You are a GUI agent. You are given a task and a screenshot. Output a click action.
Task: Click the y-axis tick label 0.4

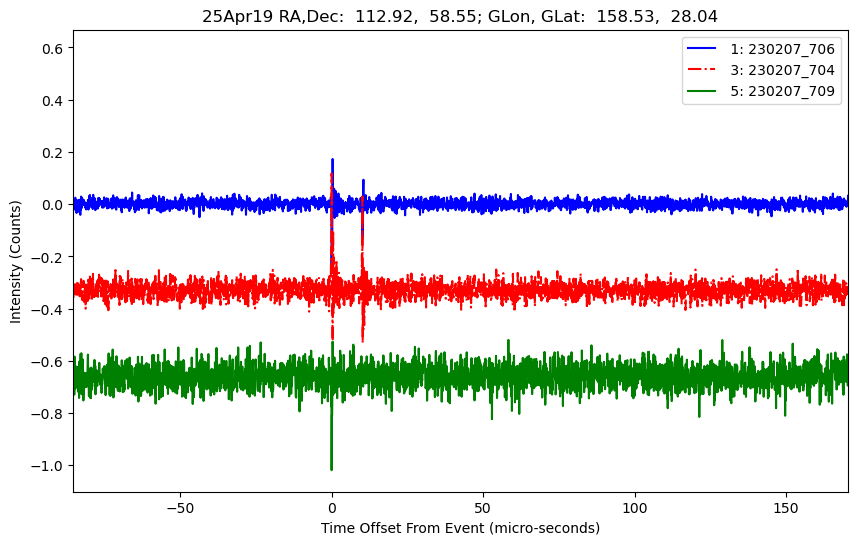tap(53, 101)
